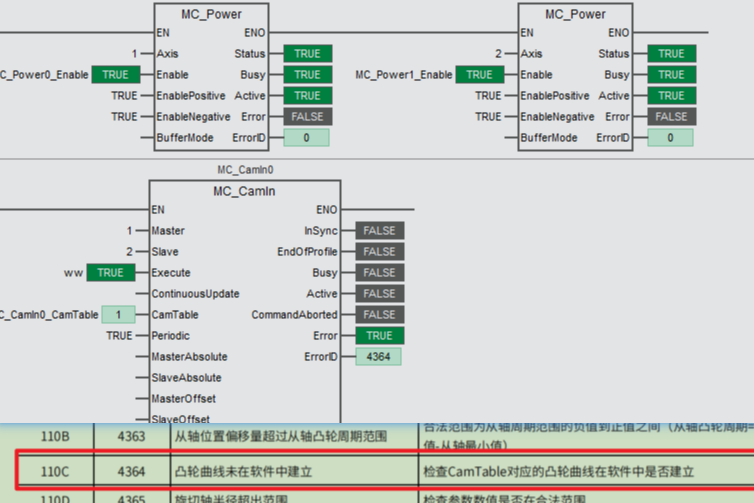
Task: Click BufferMode pin of Axis 2 MC_Power
Action: 549,138
